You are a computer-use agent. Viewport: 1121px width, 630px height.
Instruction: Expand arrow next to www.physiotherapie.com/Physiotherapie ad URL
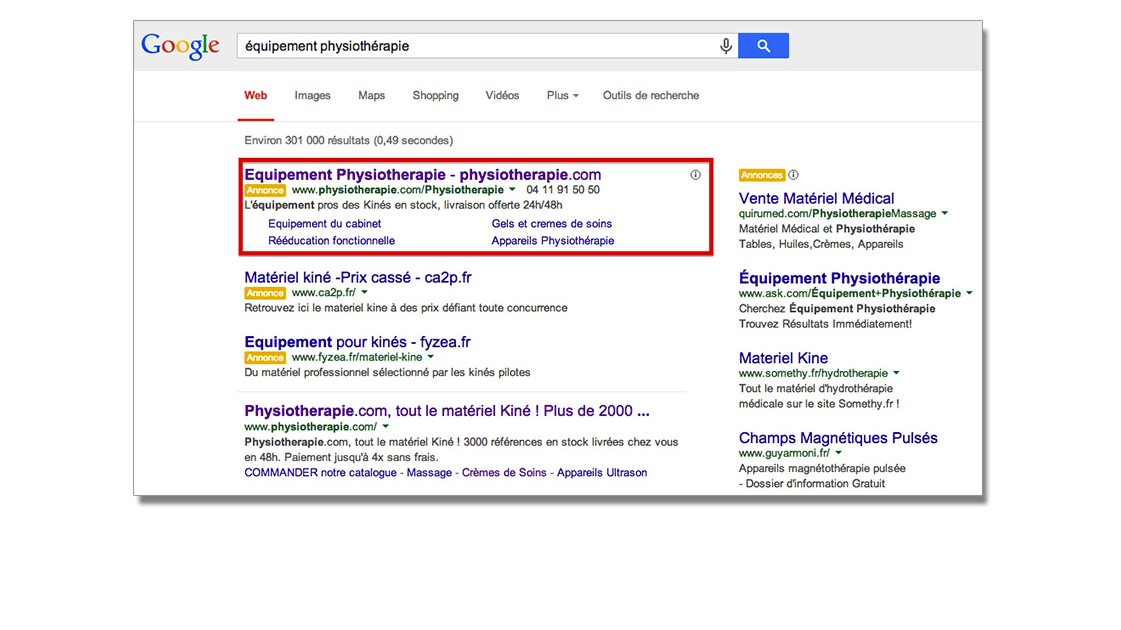point(512,190)
